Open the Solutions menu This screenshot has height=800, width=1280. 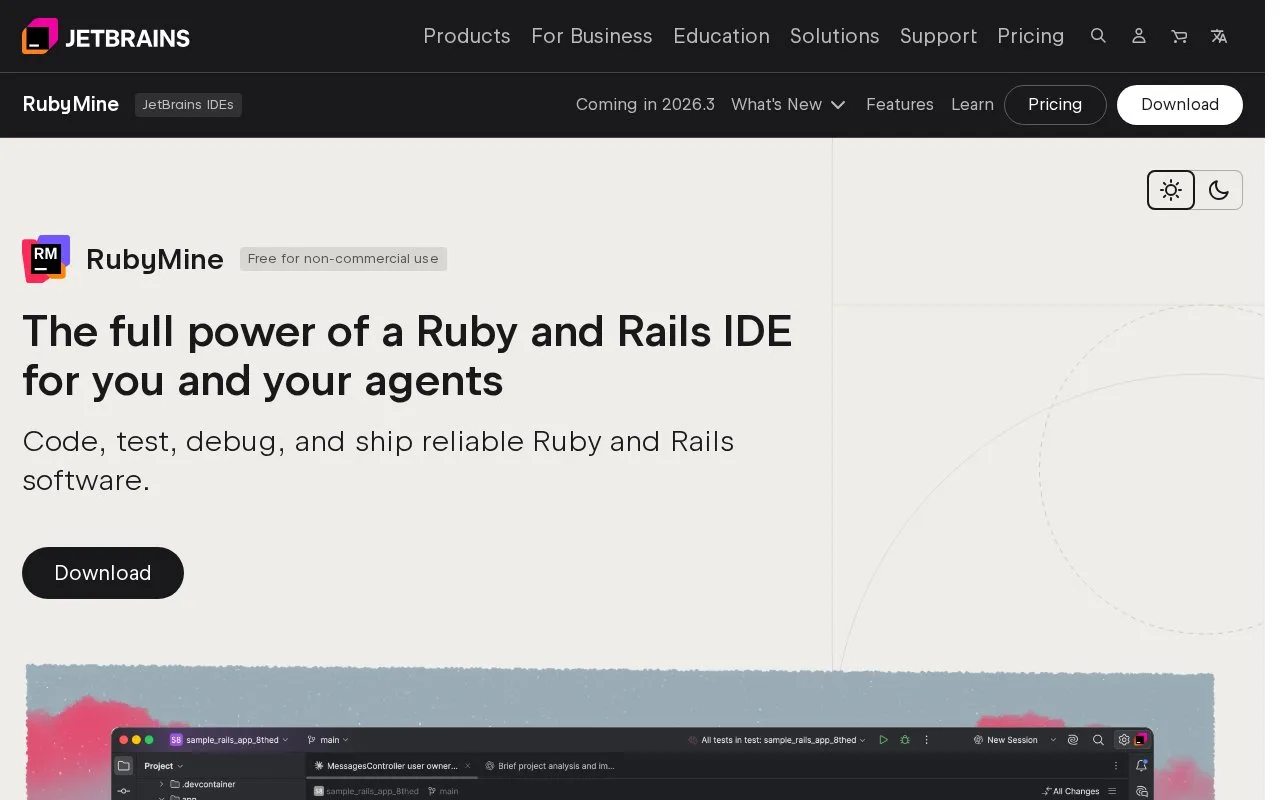834,36
